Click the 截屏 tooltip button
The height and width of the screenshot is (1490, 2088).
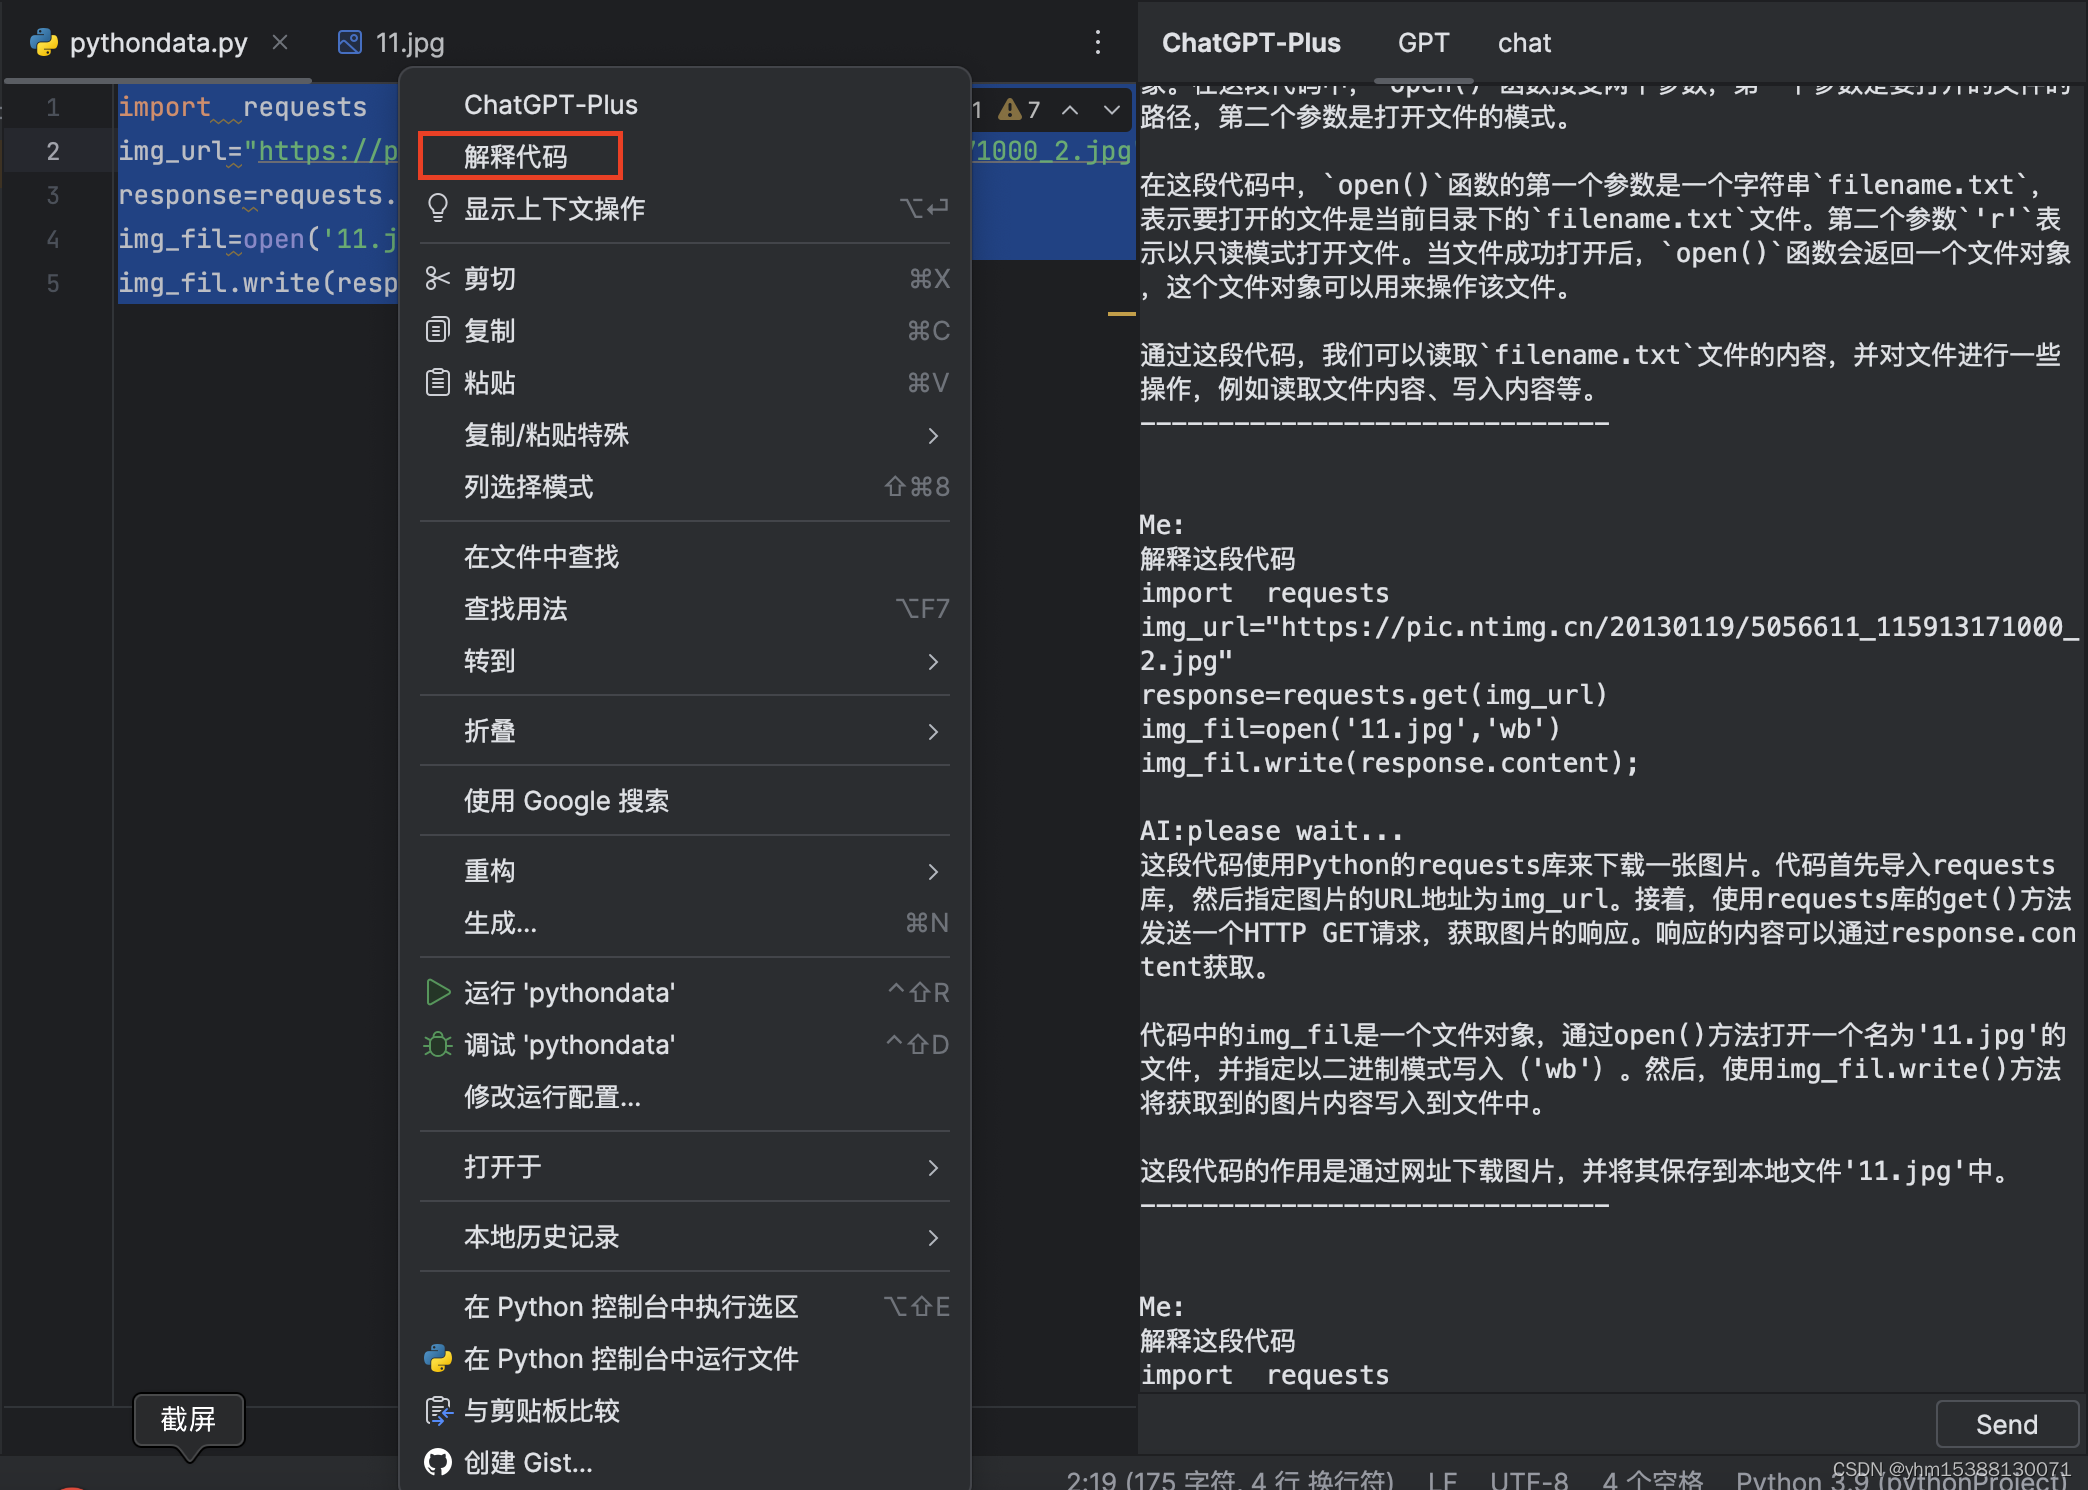[x=188, y=1419]
